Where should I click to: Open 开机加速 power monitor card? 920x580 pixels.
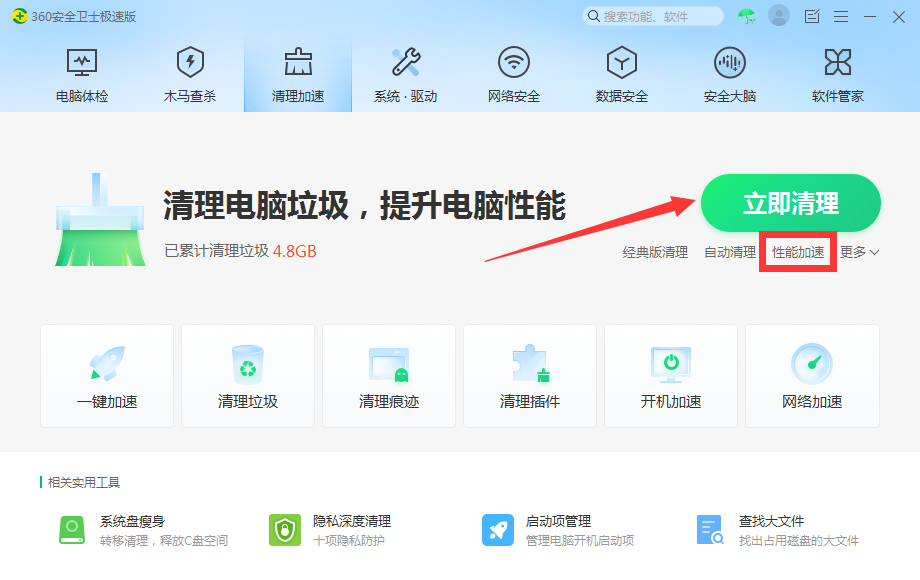tap(671, 376)
